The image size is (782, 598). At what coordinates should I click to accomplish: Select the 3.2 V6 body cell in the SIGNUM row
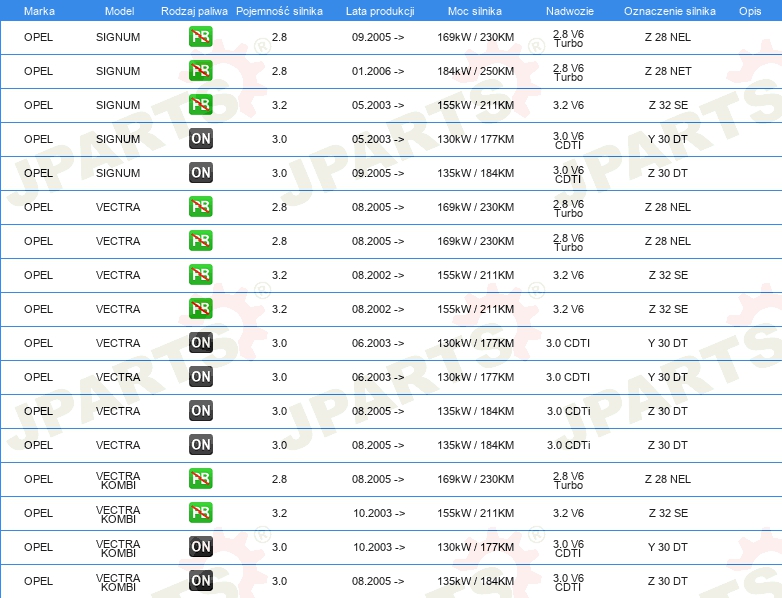coord(568,105)
